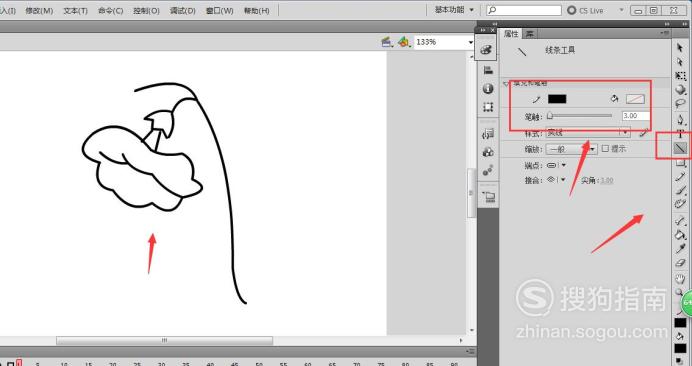Select the Eyedropper tool

point(680,249)
